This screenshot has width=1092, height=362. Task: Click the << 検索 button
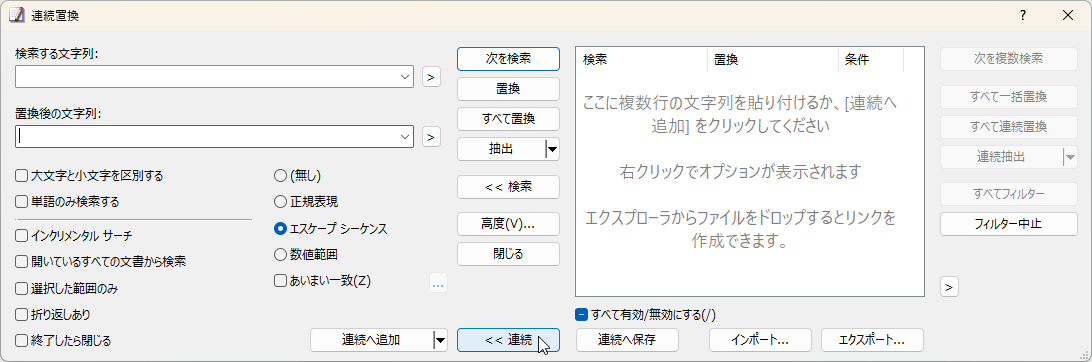(x=508, y=187)
